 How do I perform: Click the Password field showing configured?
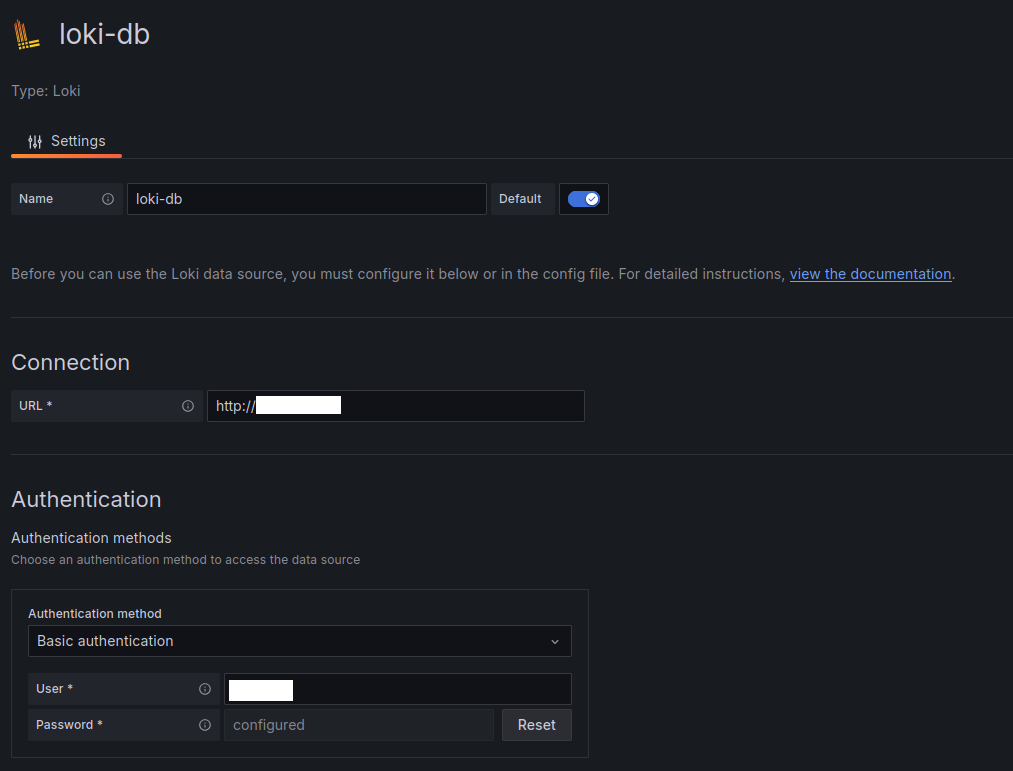click(359, 724)
